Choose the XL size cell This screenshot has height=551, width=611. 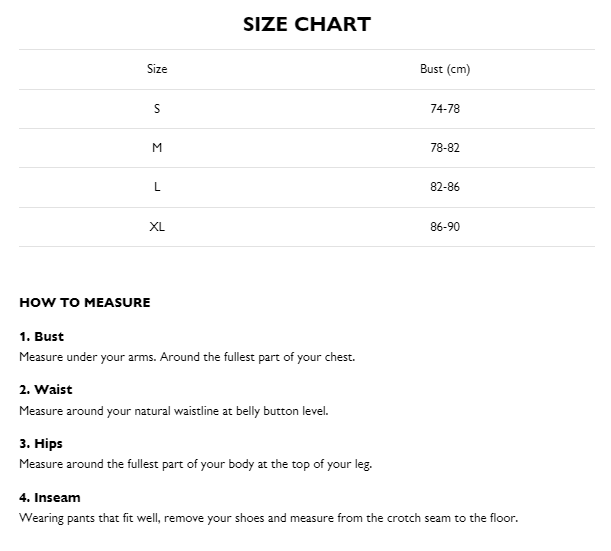pyautogui.click(x=157, y=227)
